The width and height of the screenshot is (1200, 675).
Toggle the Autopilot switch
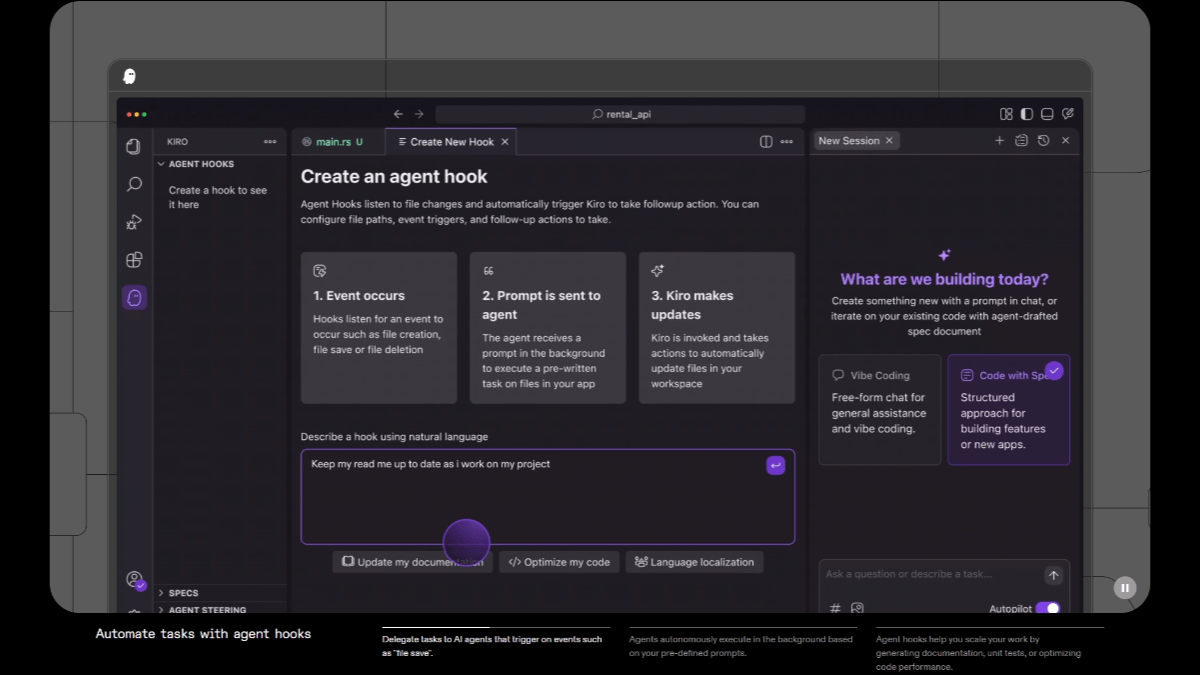pyautogui.click(x=1047, y=608)
